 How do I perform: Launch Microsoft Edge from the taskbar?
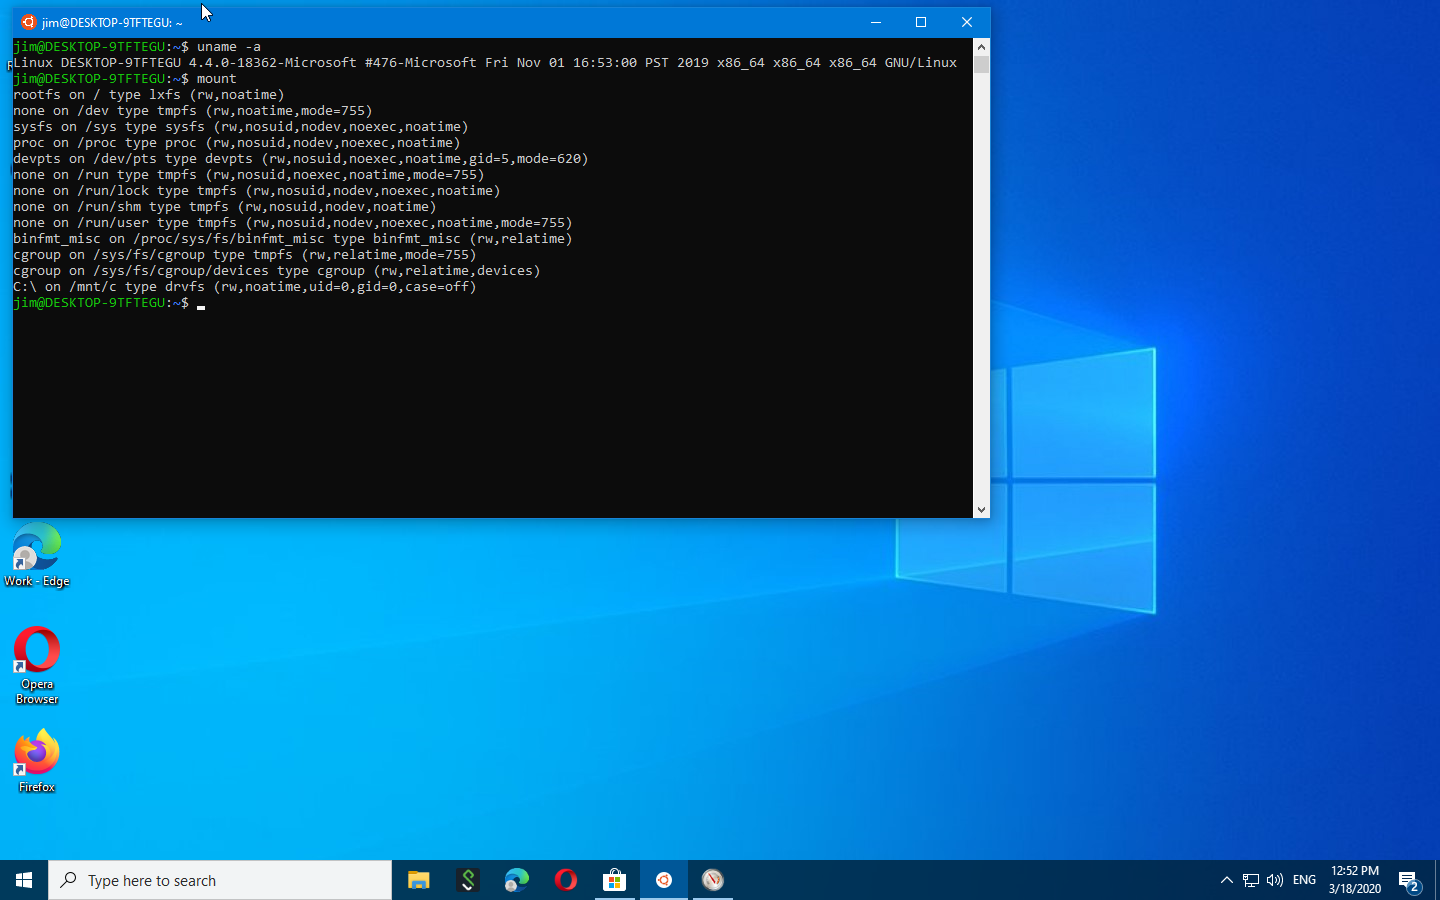click(516, 880)
